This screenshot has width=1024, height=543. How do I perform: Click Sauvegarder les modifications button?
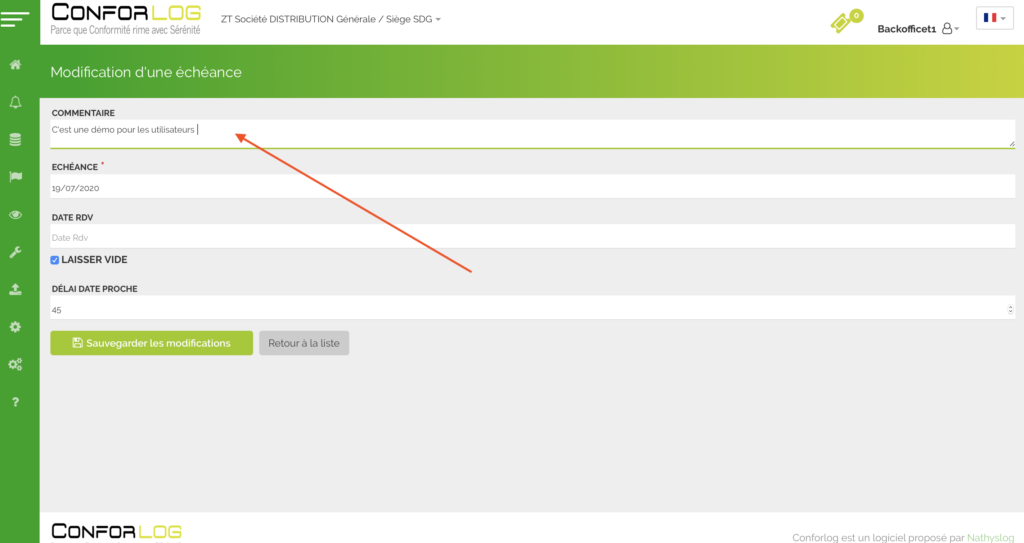151,343
